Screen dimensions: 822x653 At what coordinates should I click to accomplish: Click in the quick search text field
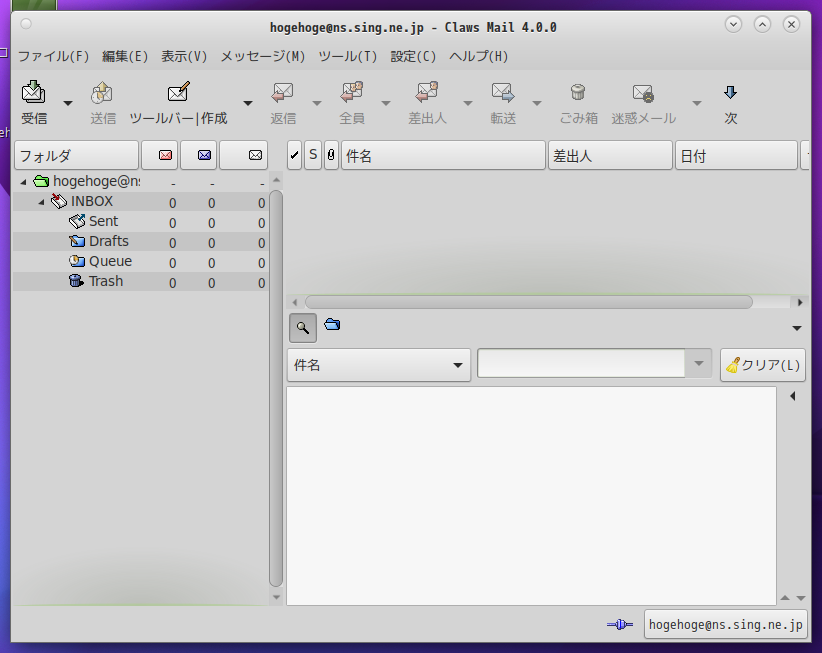tap(581, 363)
